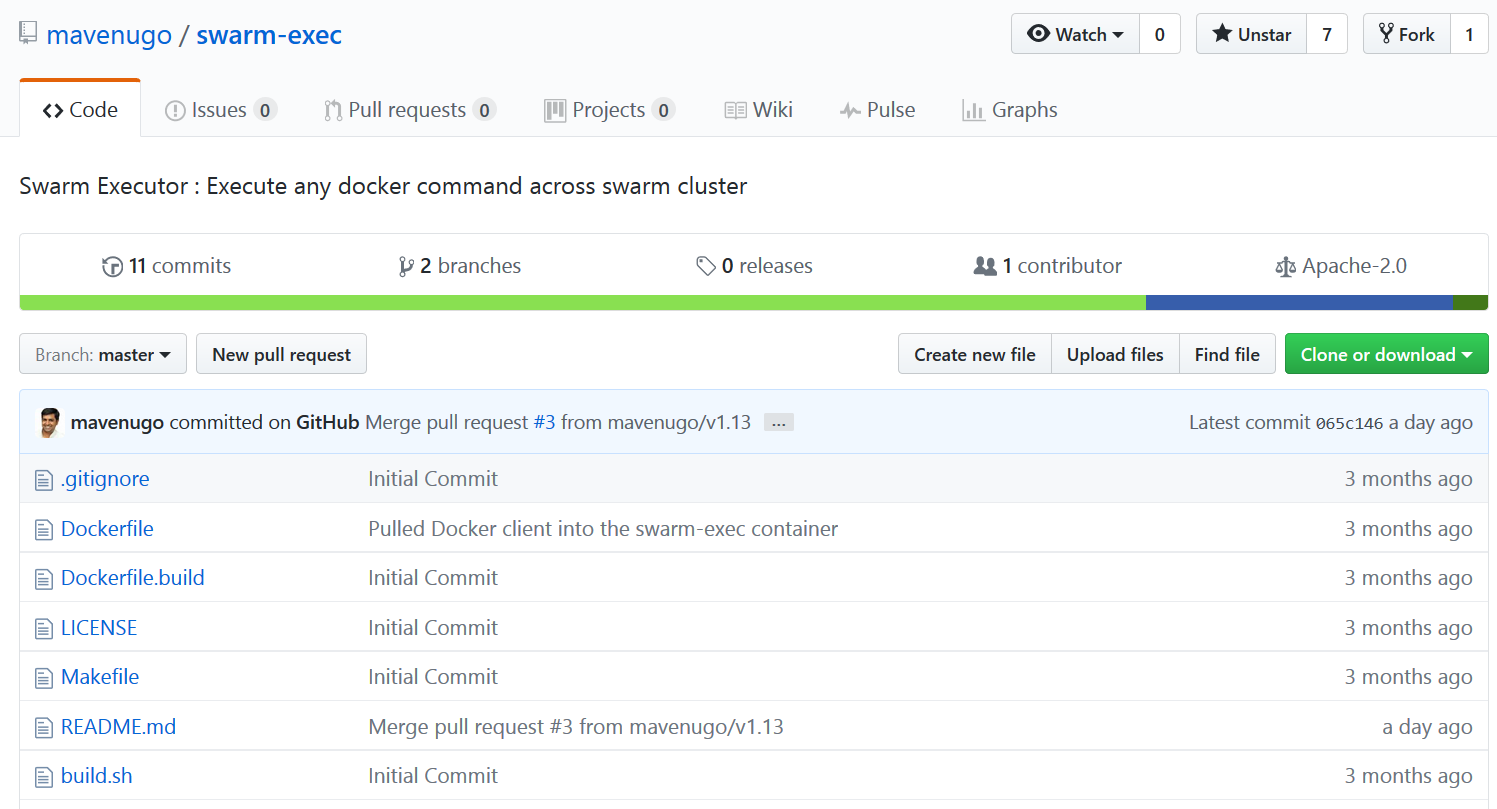
Task: Open the README.md file link
Action: 118,727
